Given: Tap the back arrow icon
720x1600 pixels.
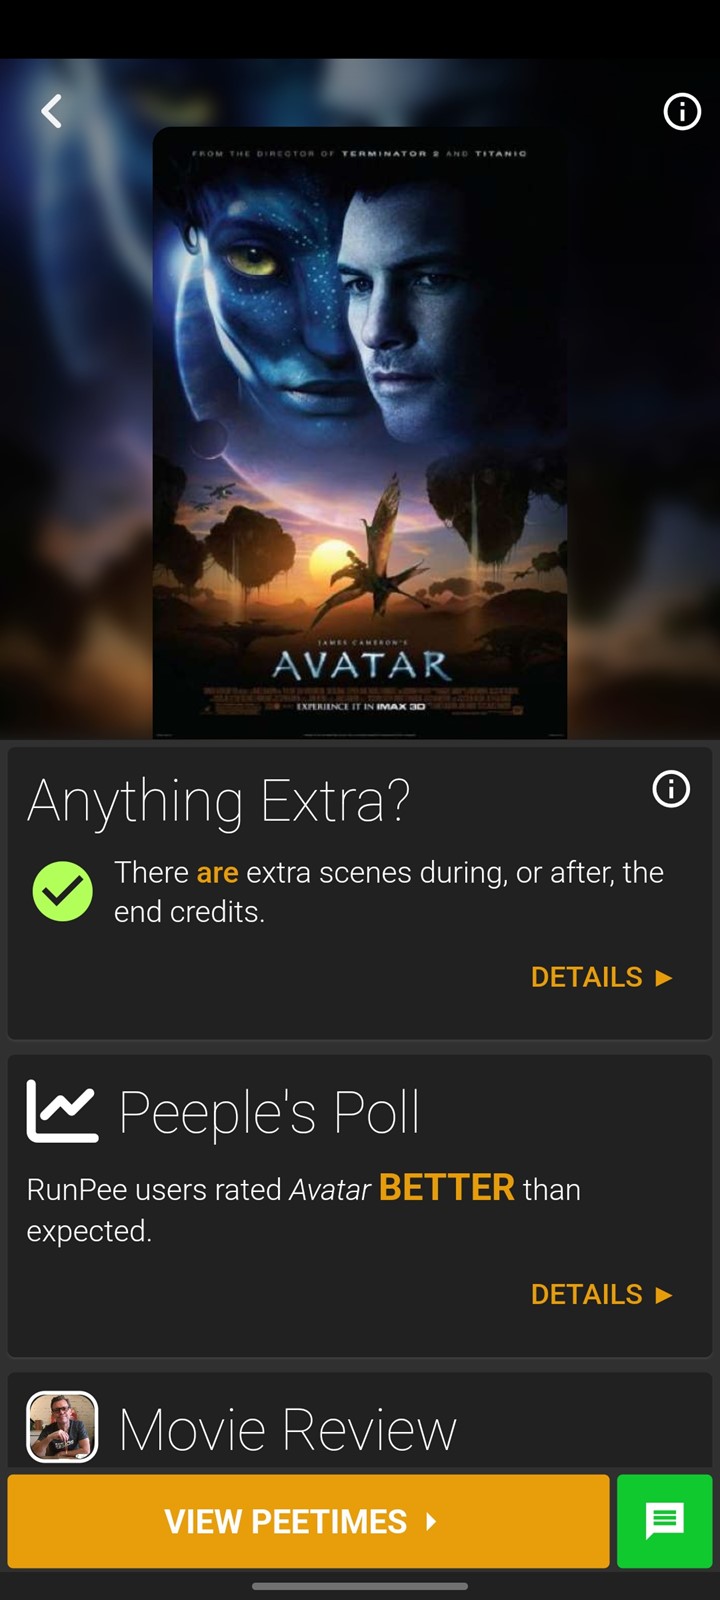Looking at the screenshot, I should (x=52, y=111).
